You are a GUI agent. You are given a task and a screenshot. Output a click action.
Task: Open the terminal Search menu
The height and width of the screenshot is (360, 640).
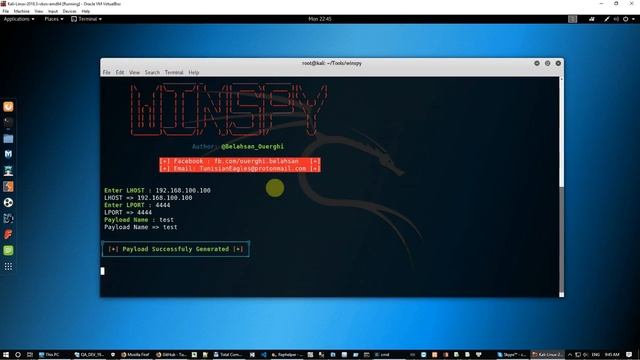pyautogui.click(x=152, y=72)
